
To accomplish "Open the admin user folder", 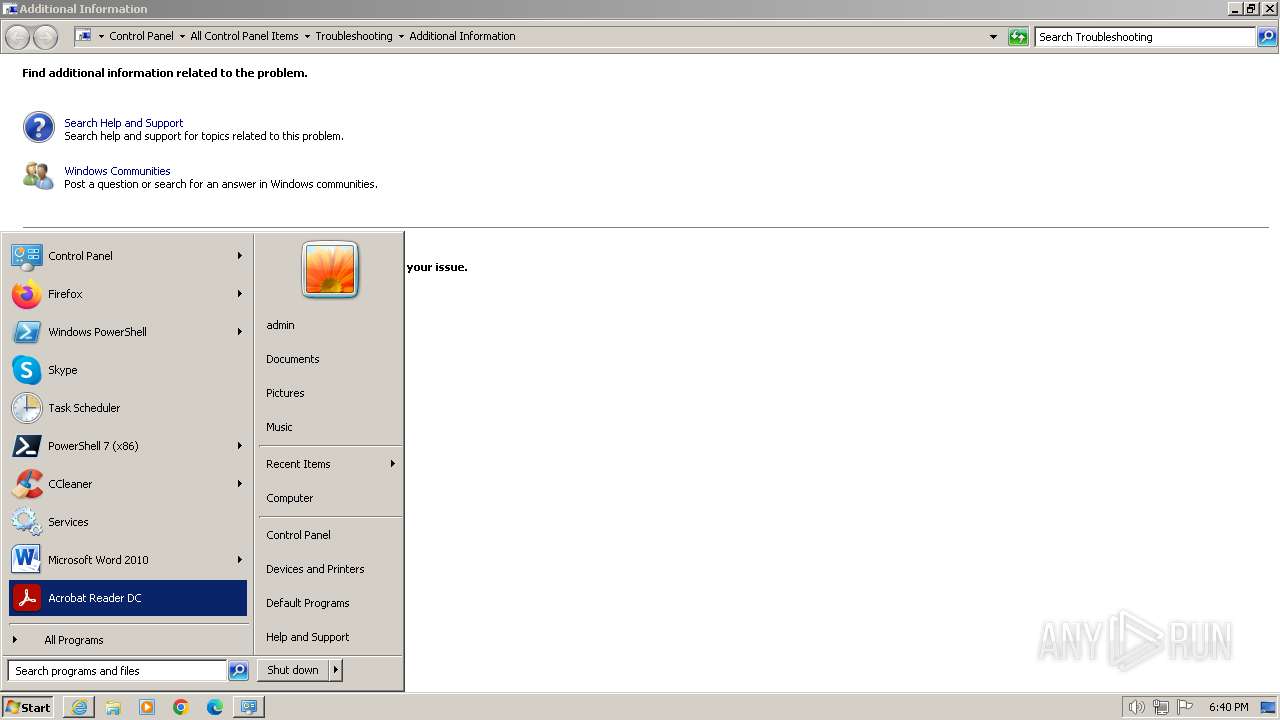I will 280,325.
